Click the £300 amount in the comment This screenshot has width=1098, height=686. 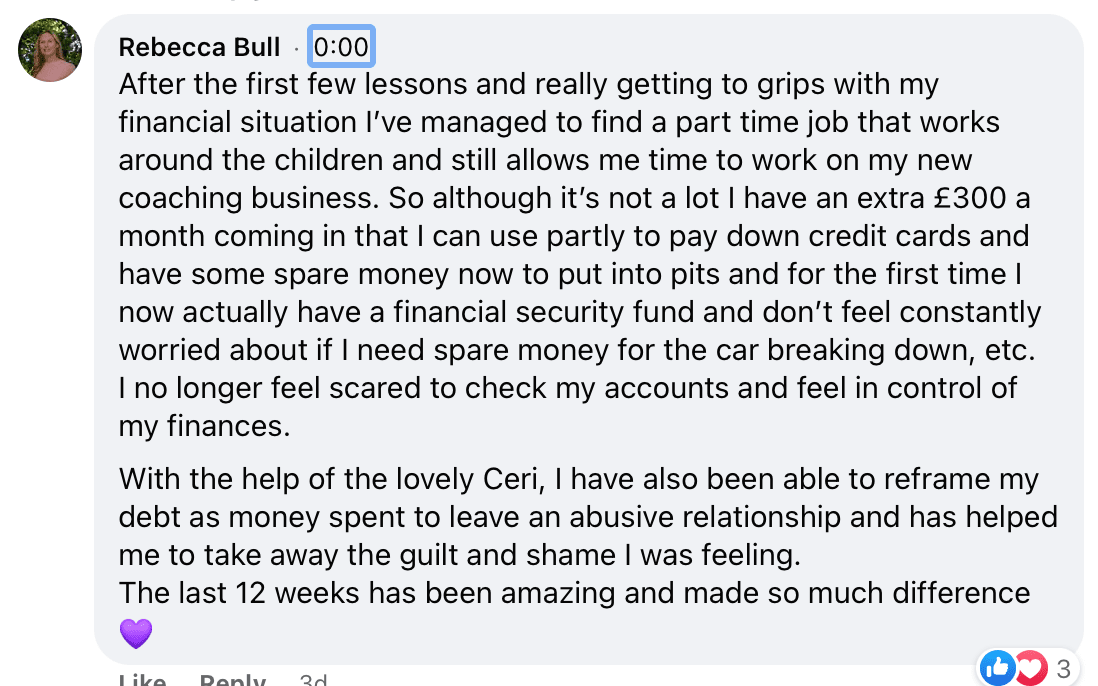[961, 199]
